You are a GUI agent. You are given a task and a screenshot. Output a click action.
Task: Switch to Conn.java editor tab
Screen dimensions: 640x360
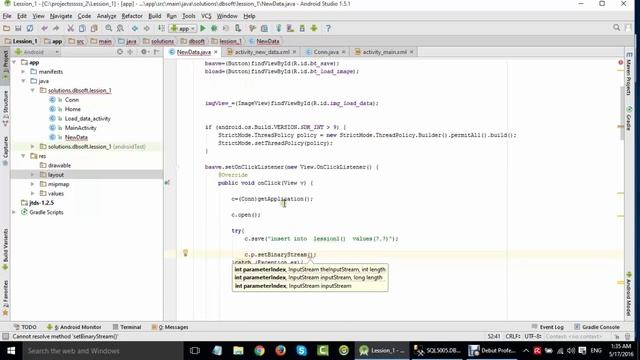326,52
